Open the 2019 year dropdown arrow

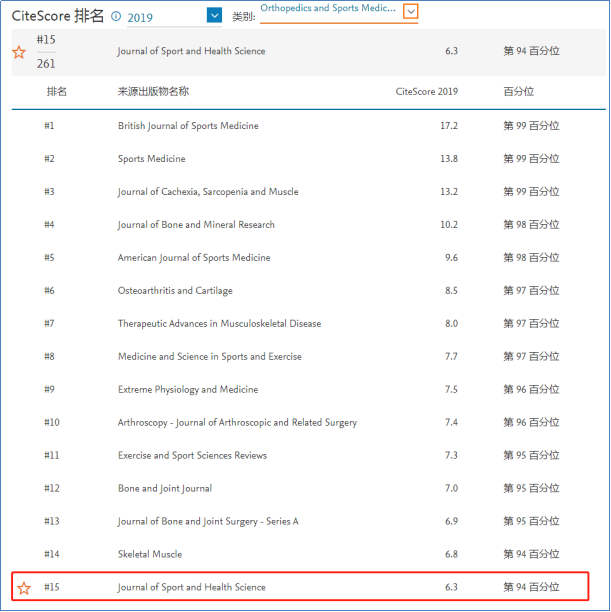click(x=214, y=15)
